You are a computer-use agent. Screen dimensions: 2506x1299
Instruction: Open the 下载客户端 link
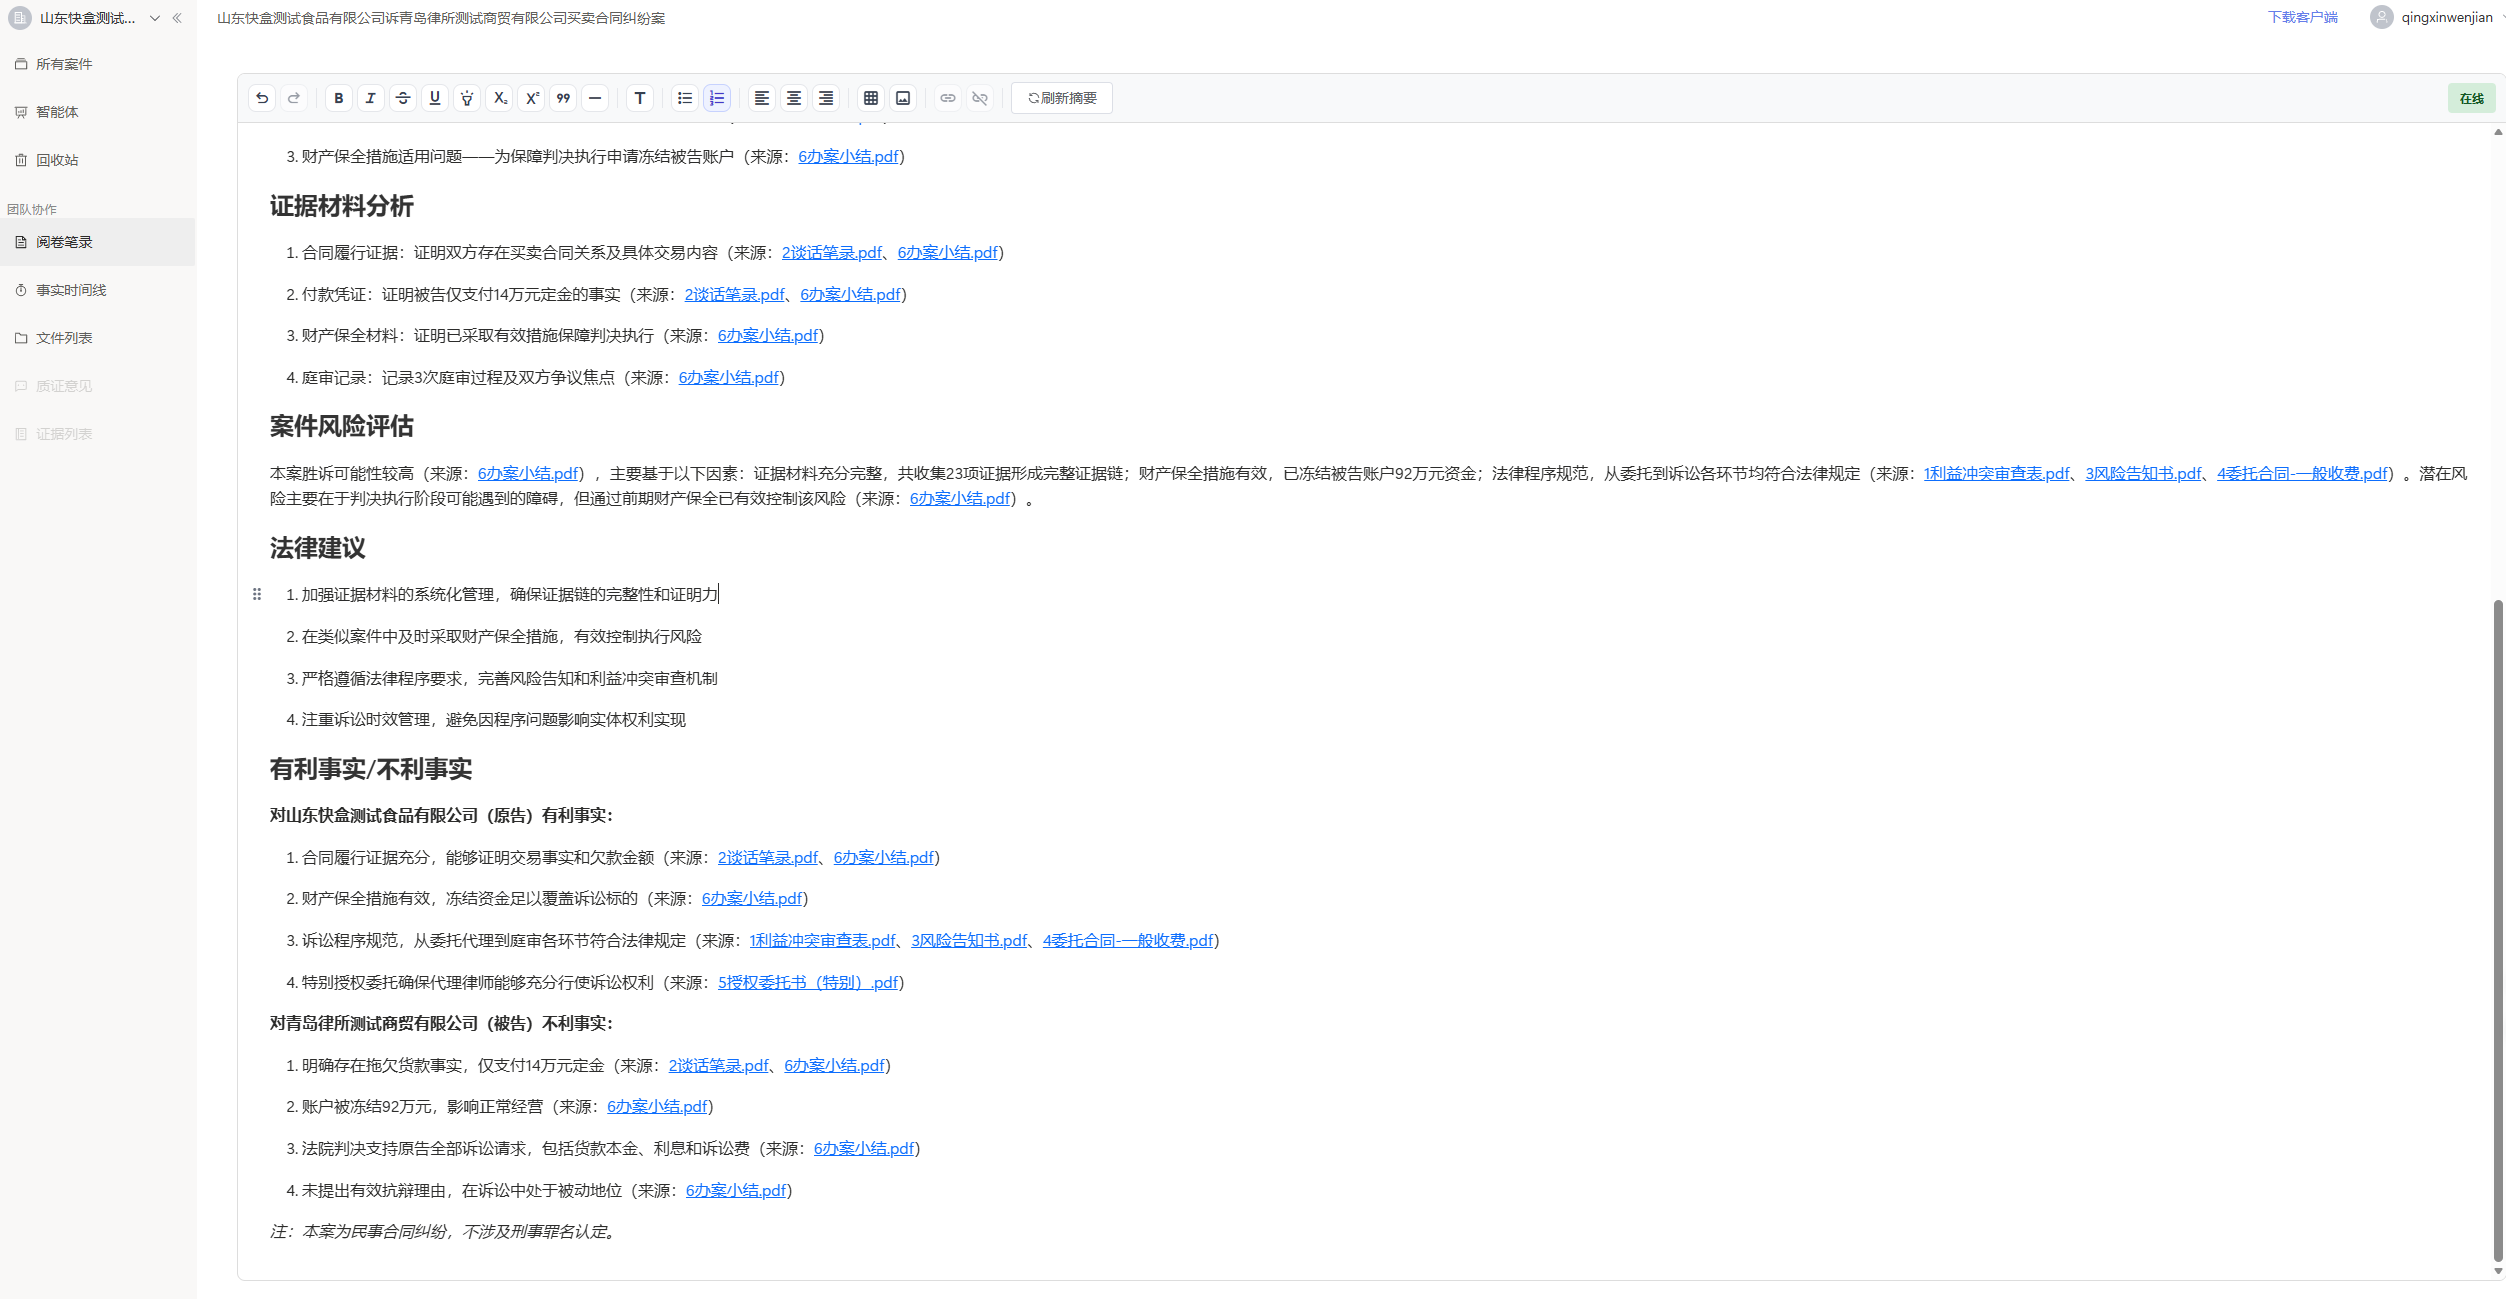(2302, 17)
